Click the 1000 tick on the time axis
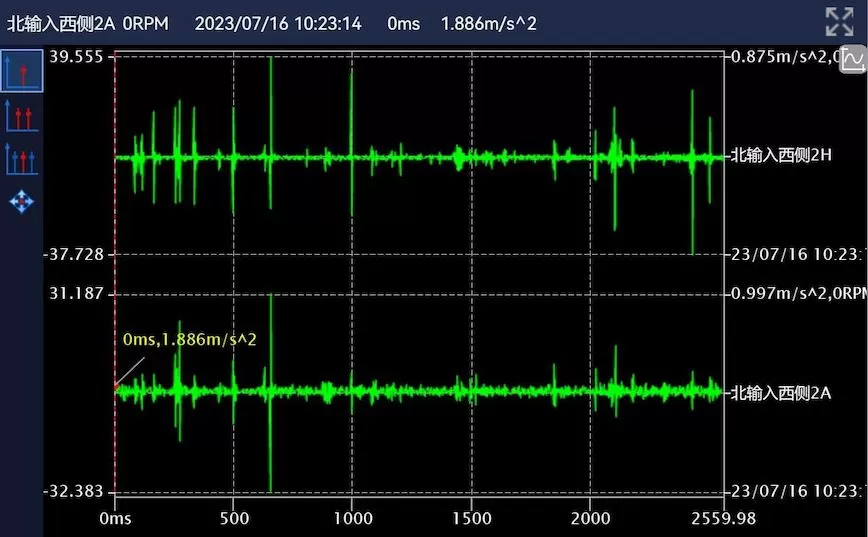Image resolution: width=868 pixels, height=537 pixels. click(x=352, y=518)
